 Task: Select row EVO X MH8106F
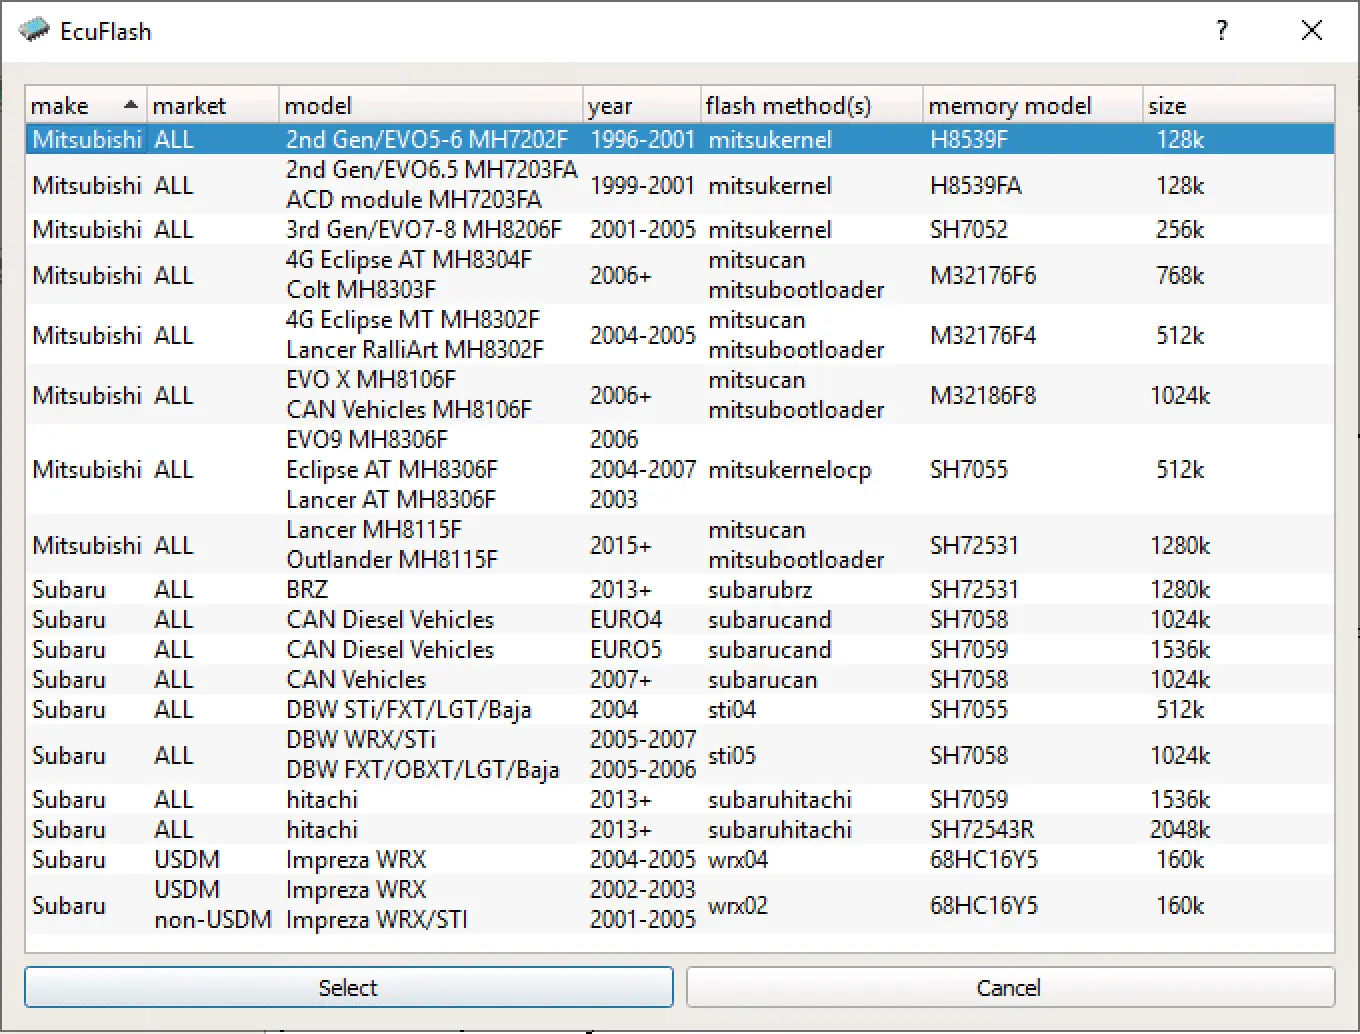click(680, 394)
